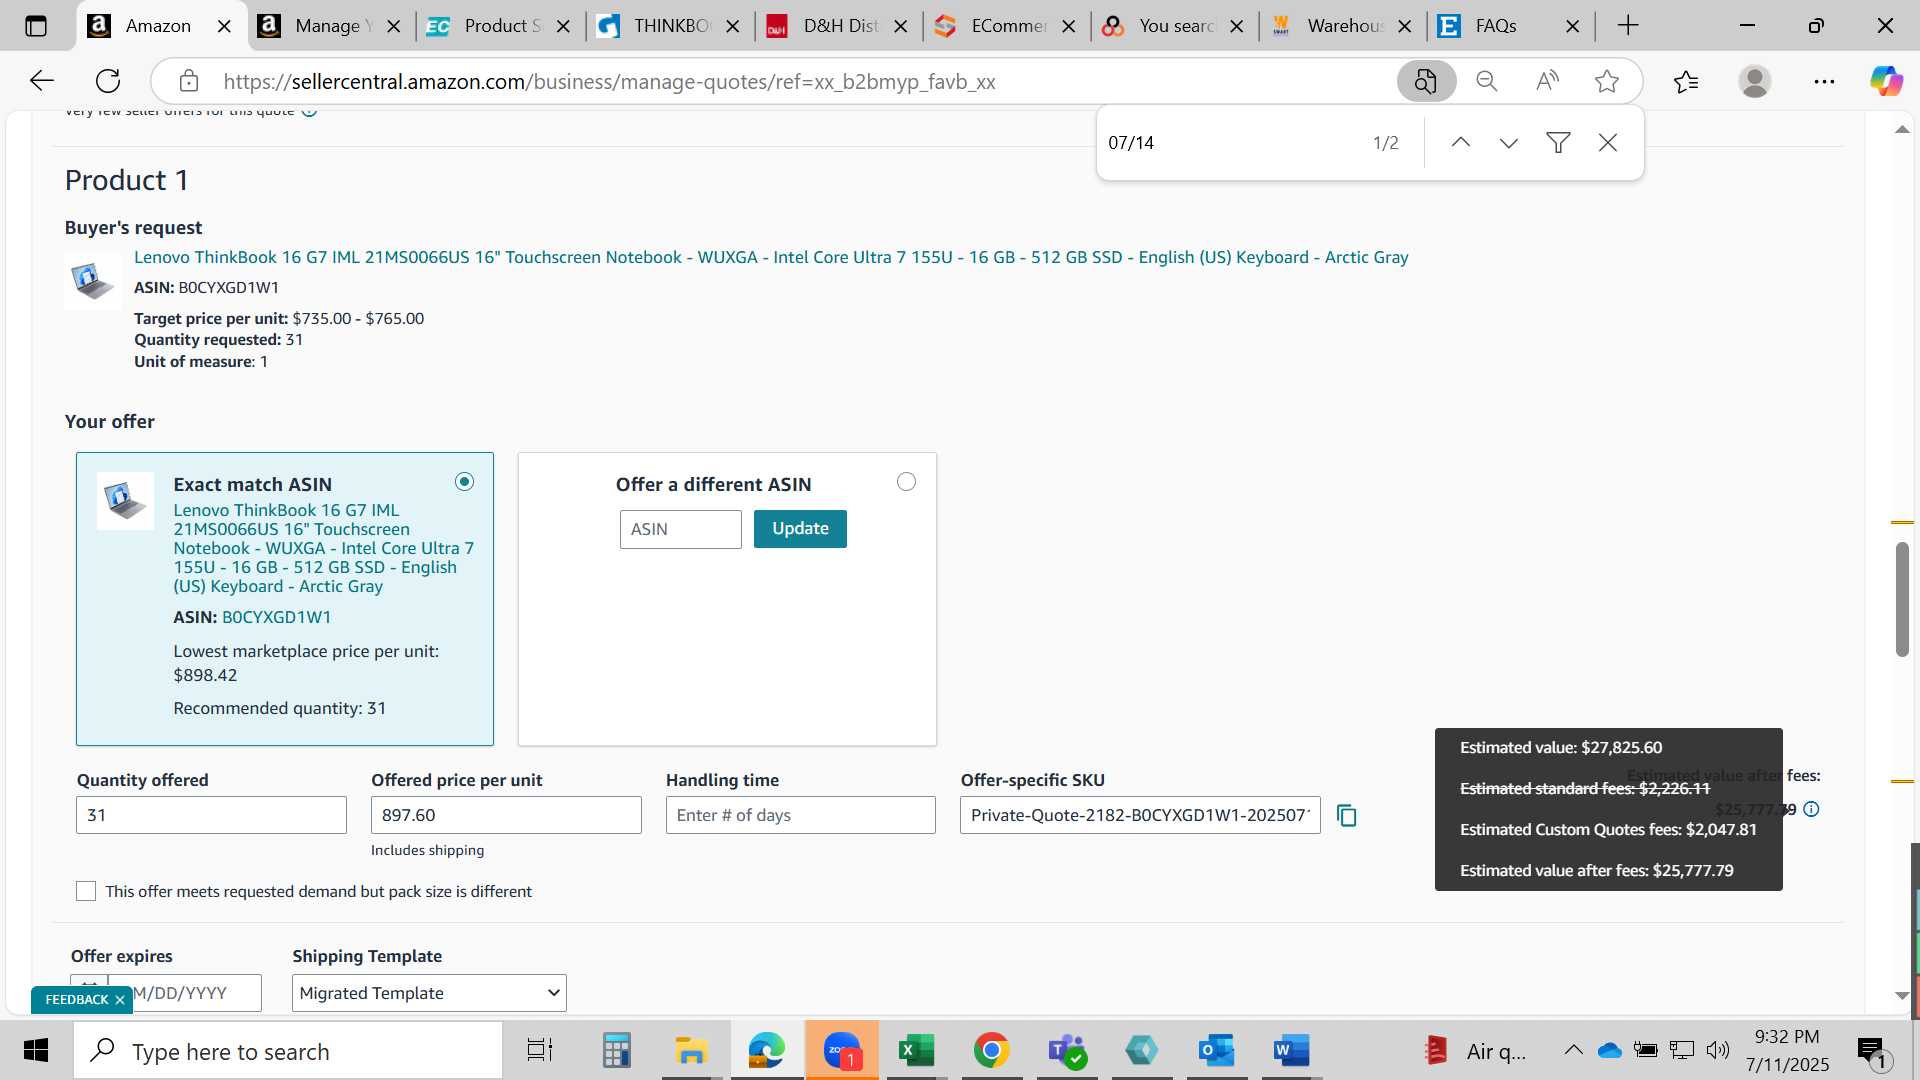Switch to Excel on taskbar
Viewport: 1920px width, 1080px height.
click(916, 1051)
